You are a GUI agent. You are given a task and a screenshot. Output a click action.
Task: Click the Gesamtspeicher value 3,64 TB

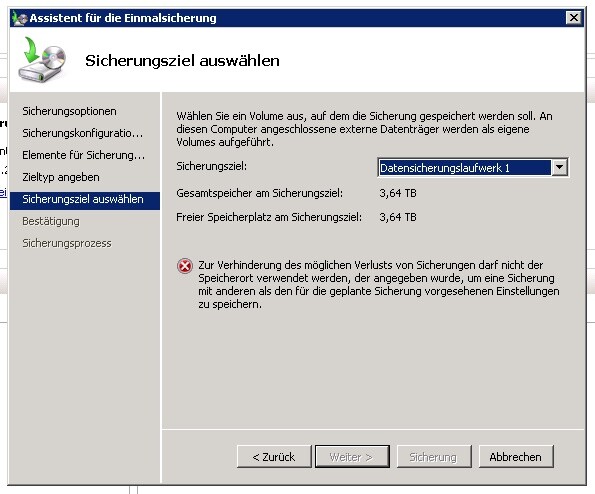click(398, 193)
